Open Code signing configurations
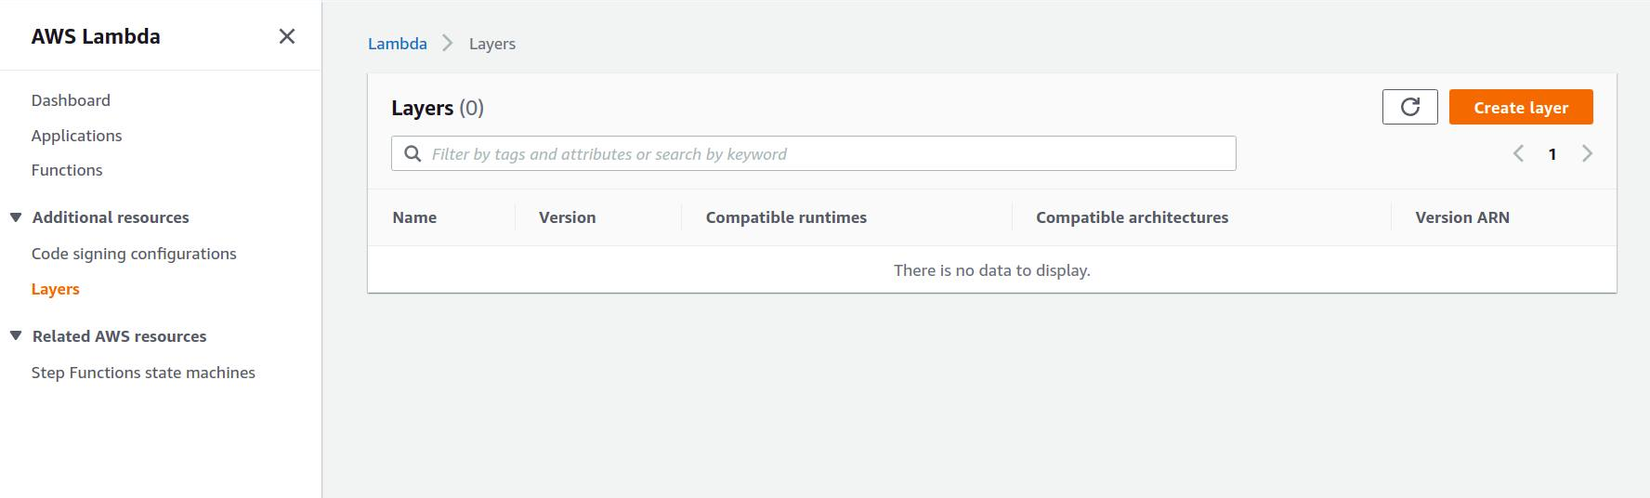 point(134,254)
